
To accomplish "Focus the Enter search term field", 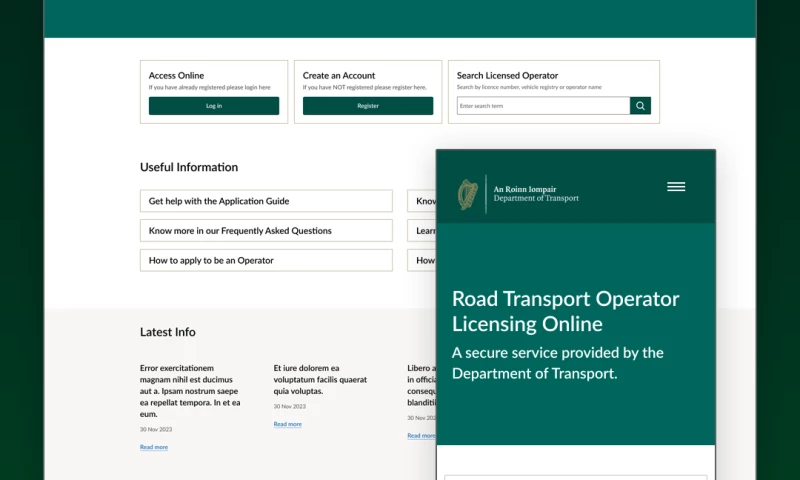I will (x=543, y=106).
